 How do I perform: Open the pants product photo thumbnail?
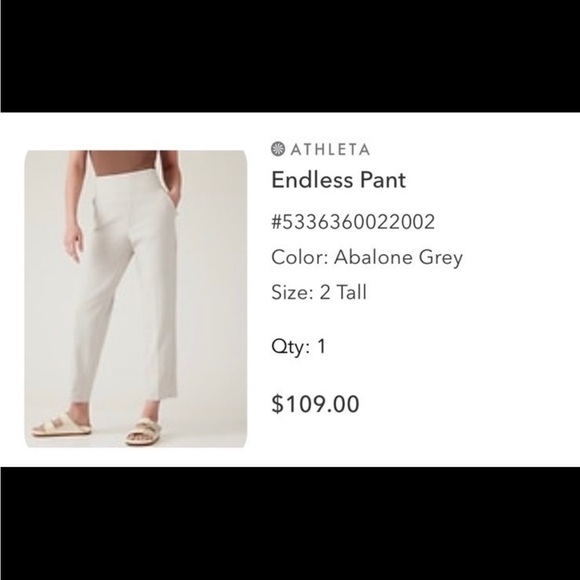(x=136, y=299)
